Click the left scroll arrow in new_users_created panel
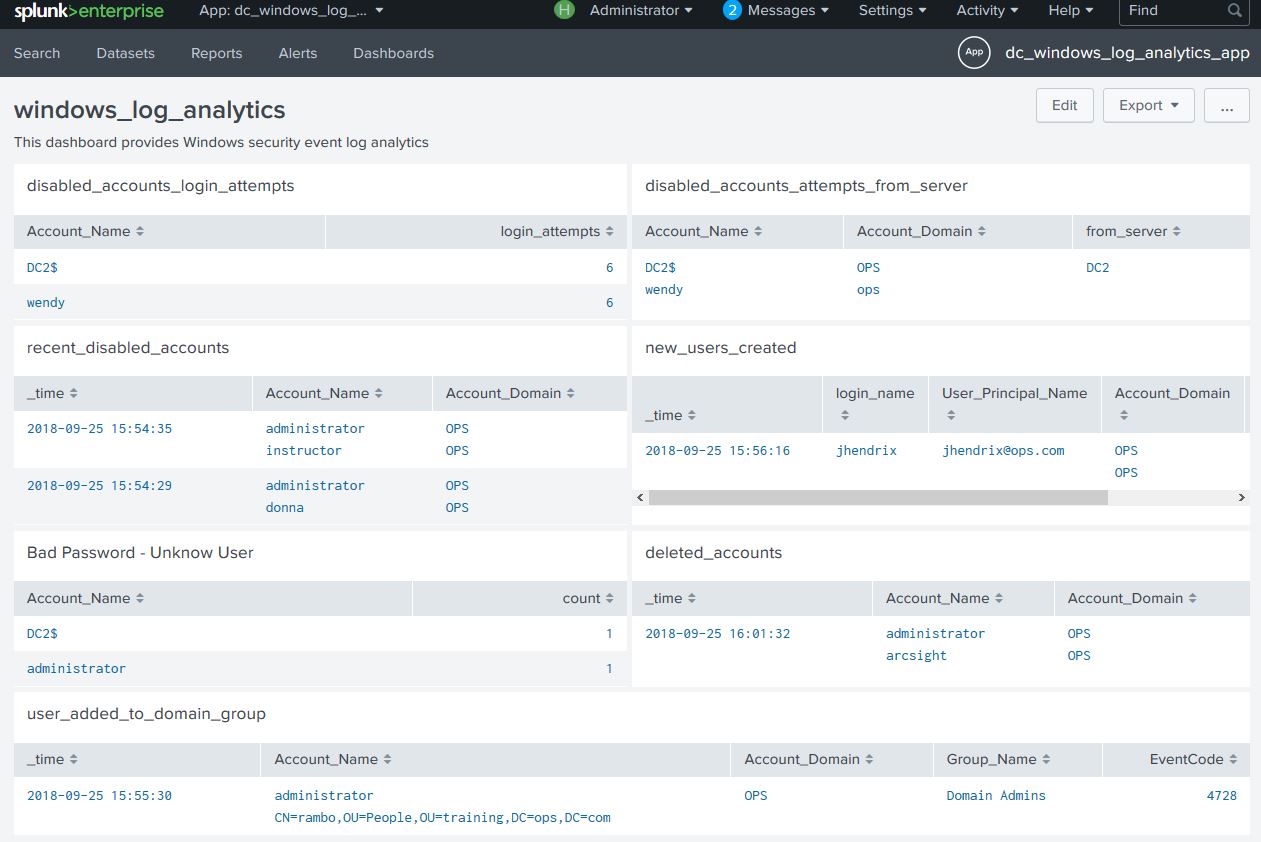 [640, 497]
